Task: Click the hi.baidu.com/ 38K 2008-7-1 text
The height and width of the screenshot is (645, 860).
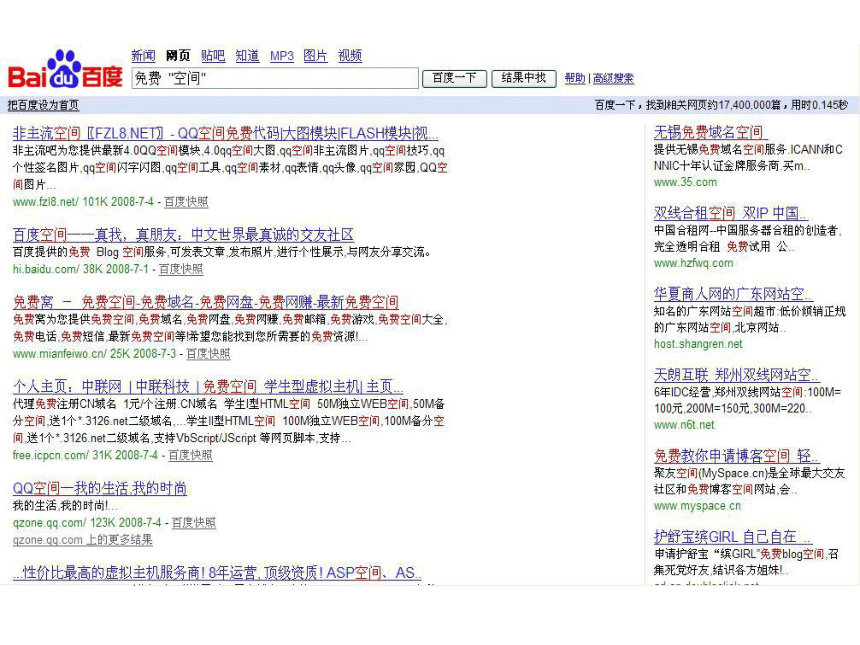Action: tap(81, 269)
